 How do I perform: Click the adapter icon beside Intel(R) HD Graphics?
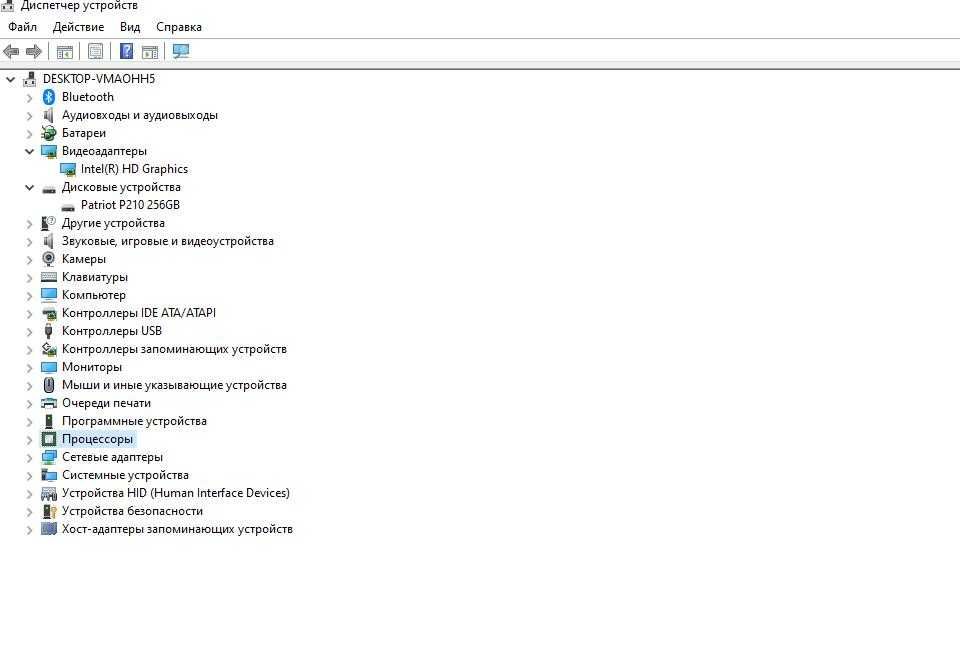click(68, 169)
